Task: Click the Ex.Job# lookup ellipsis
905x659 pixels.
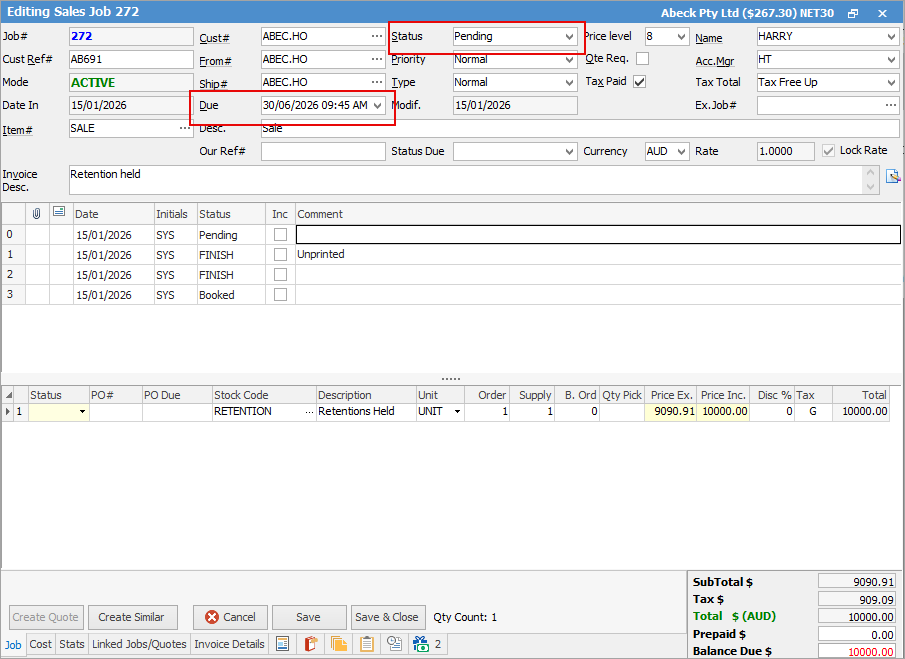Action: [x=891, y=105]
